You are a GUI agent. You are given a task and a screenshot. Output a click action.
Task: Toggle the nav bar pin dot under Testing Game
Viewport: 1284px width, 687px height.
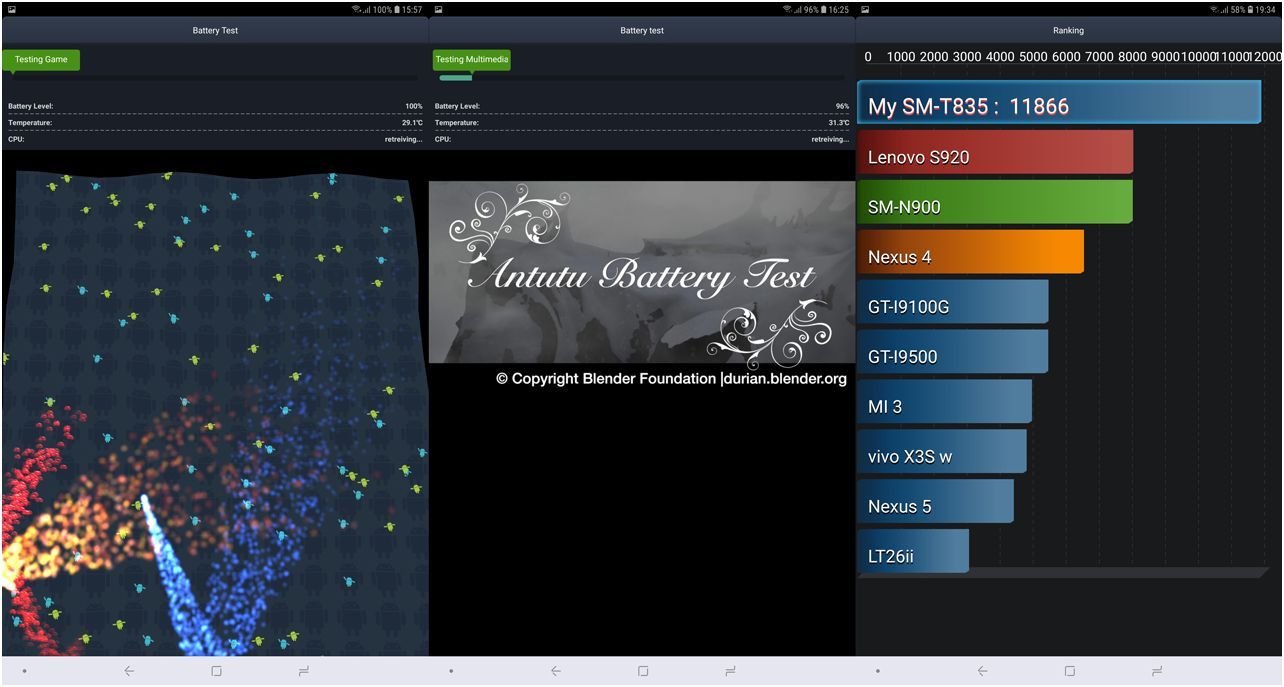click(24, 671)
